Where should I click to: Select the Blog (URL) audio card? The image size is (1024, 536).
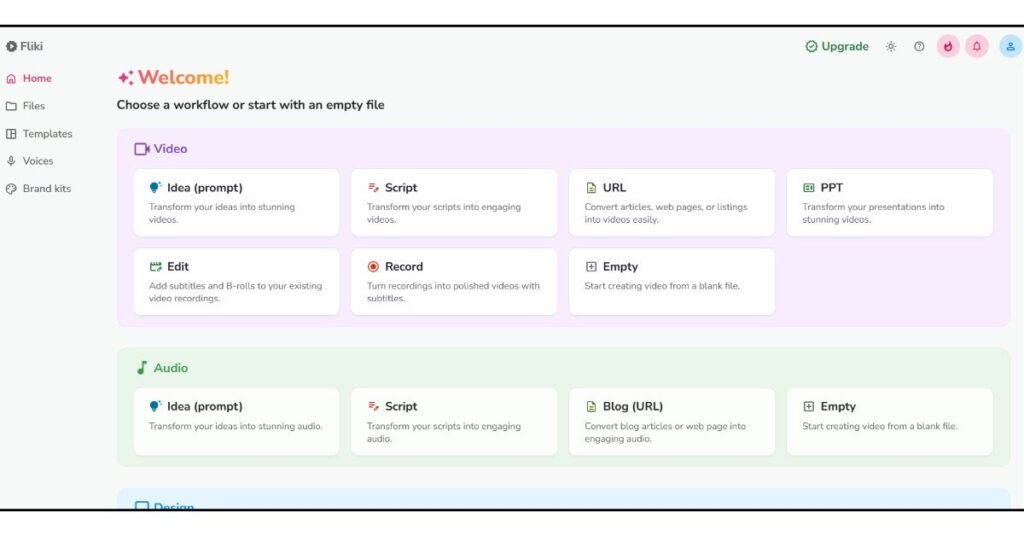672,421
